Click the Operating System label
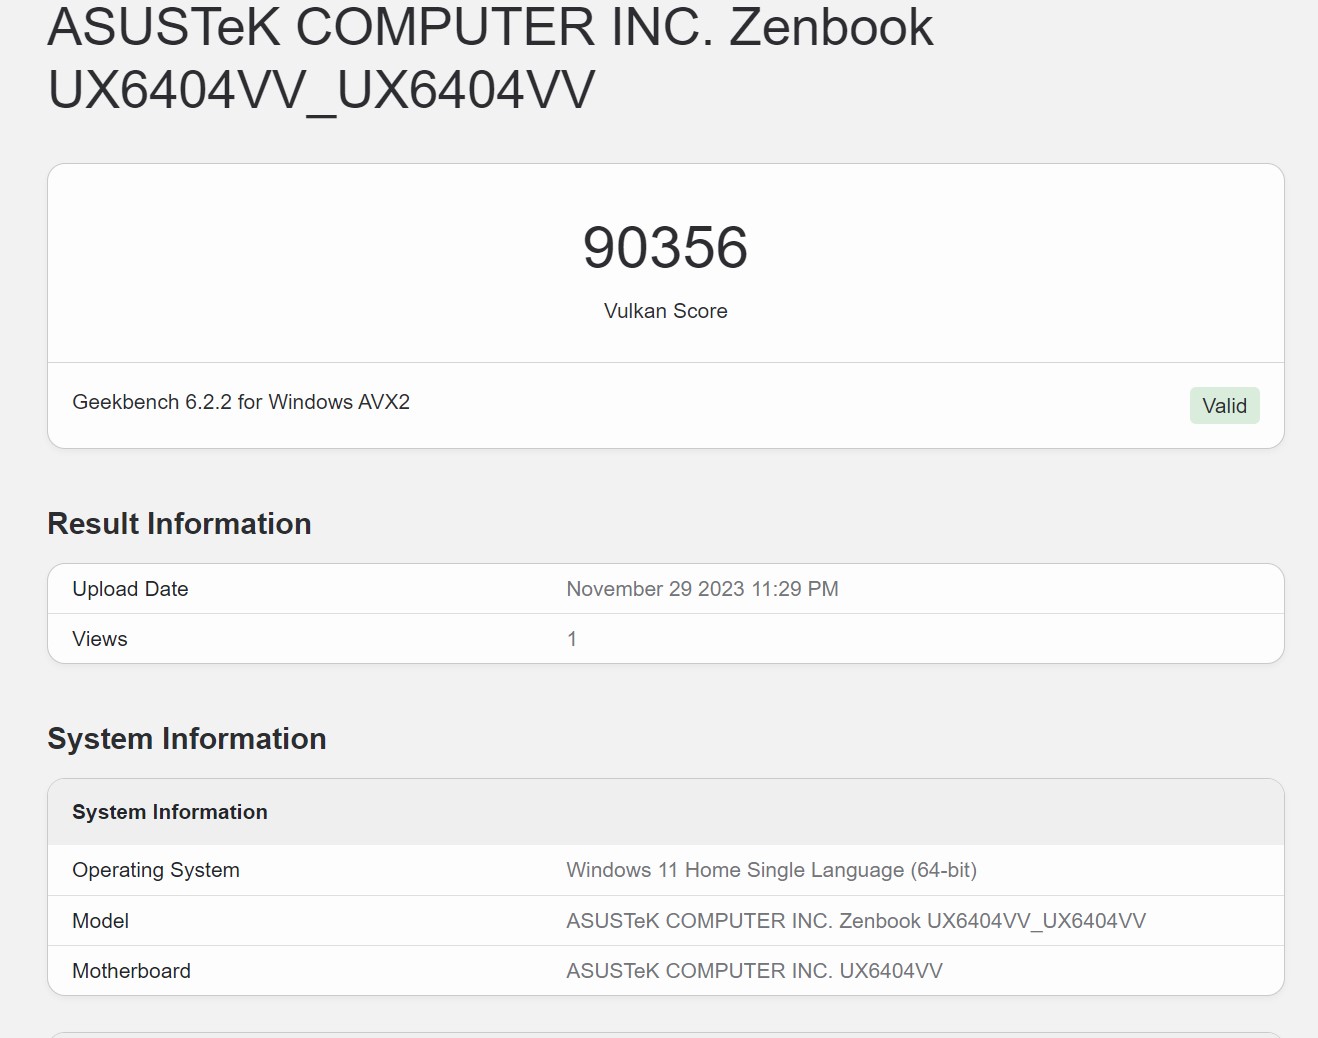This screenshot has width=1318, height=1038. [x=156, y=870]
